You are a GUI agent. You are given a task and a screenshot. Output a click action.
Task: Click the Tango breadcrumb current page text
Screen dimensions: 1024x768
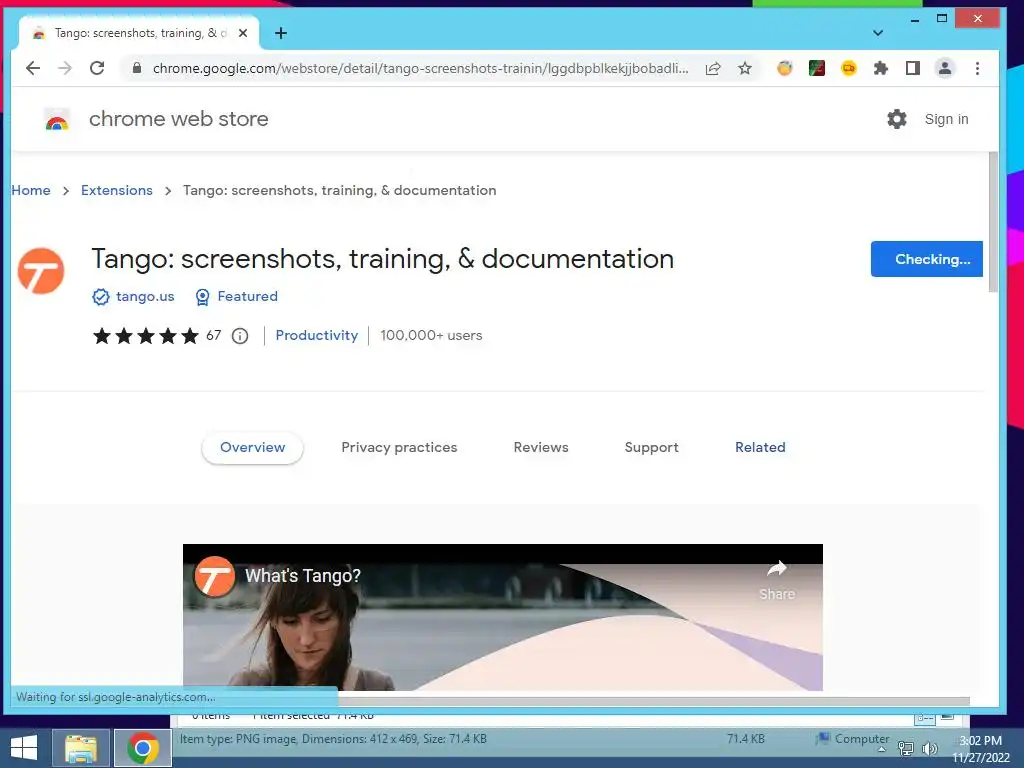pos(340,190)
